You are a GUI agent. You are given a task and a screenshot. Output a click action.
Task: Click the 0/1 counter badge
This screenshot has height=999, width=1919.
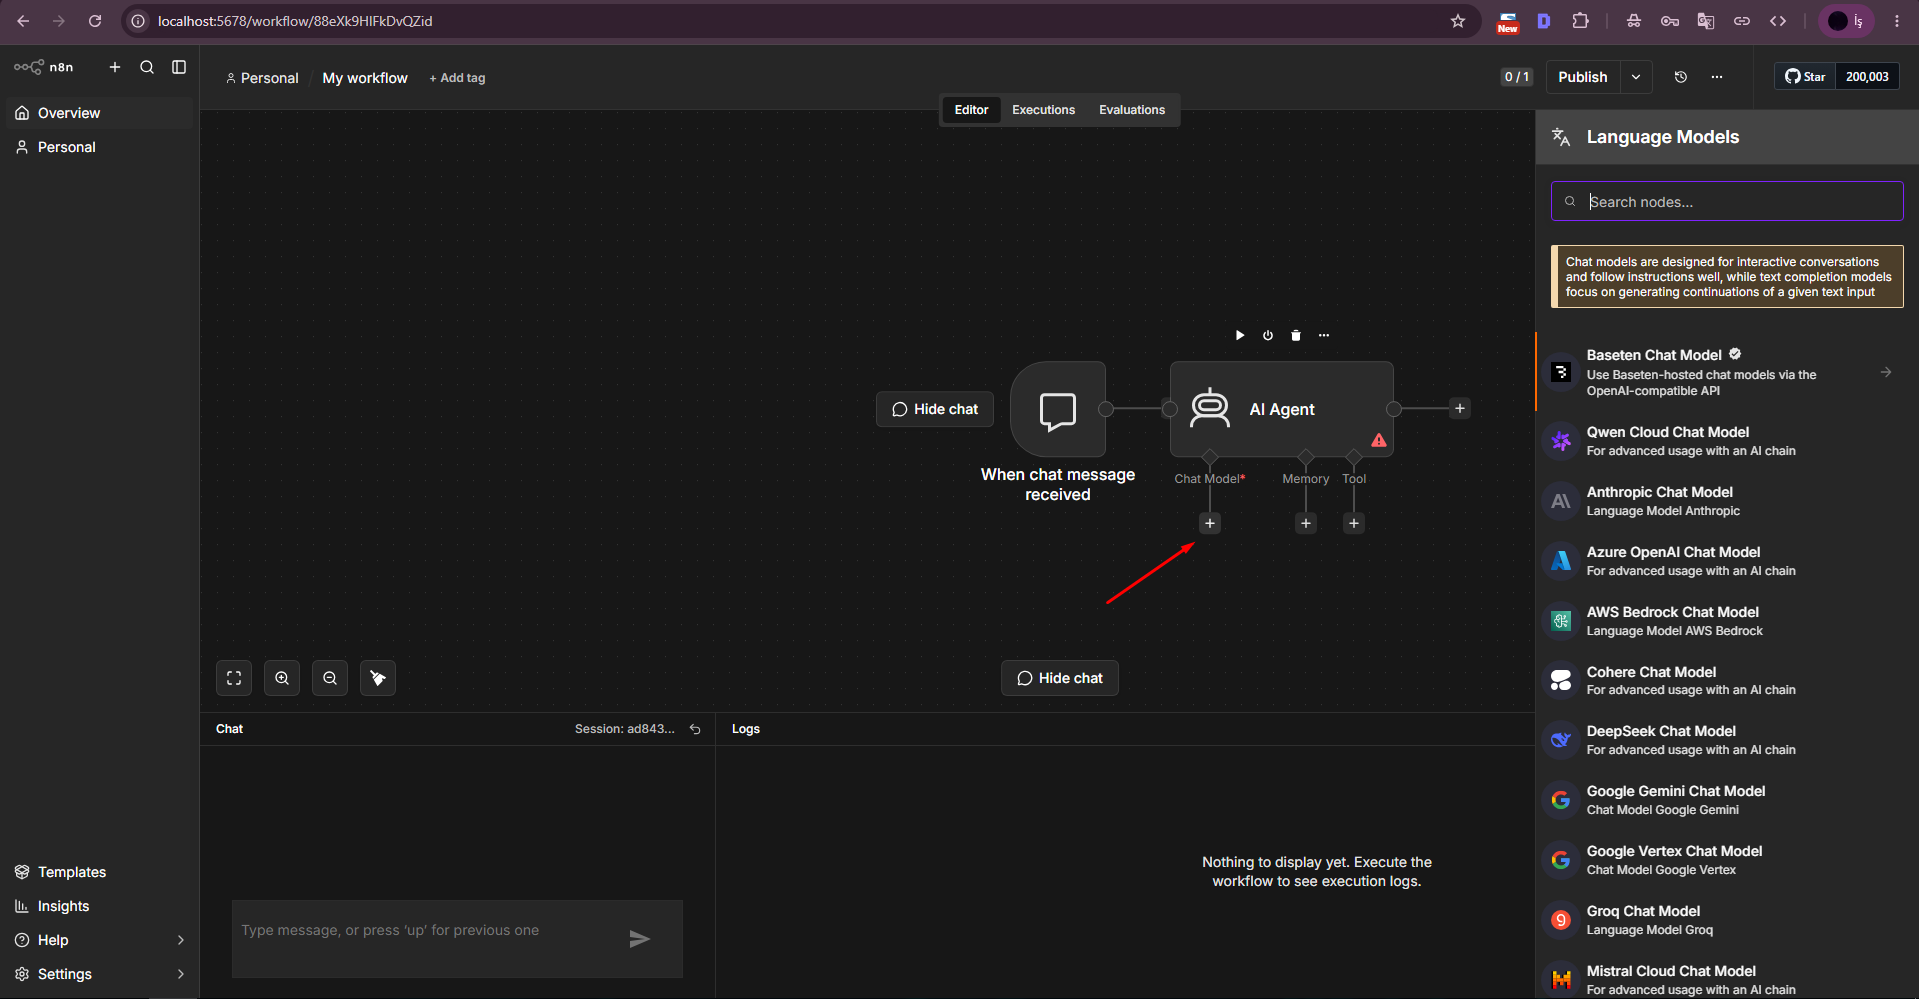1517,77
